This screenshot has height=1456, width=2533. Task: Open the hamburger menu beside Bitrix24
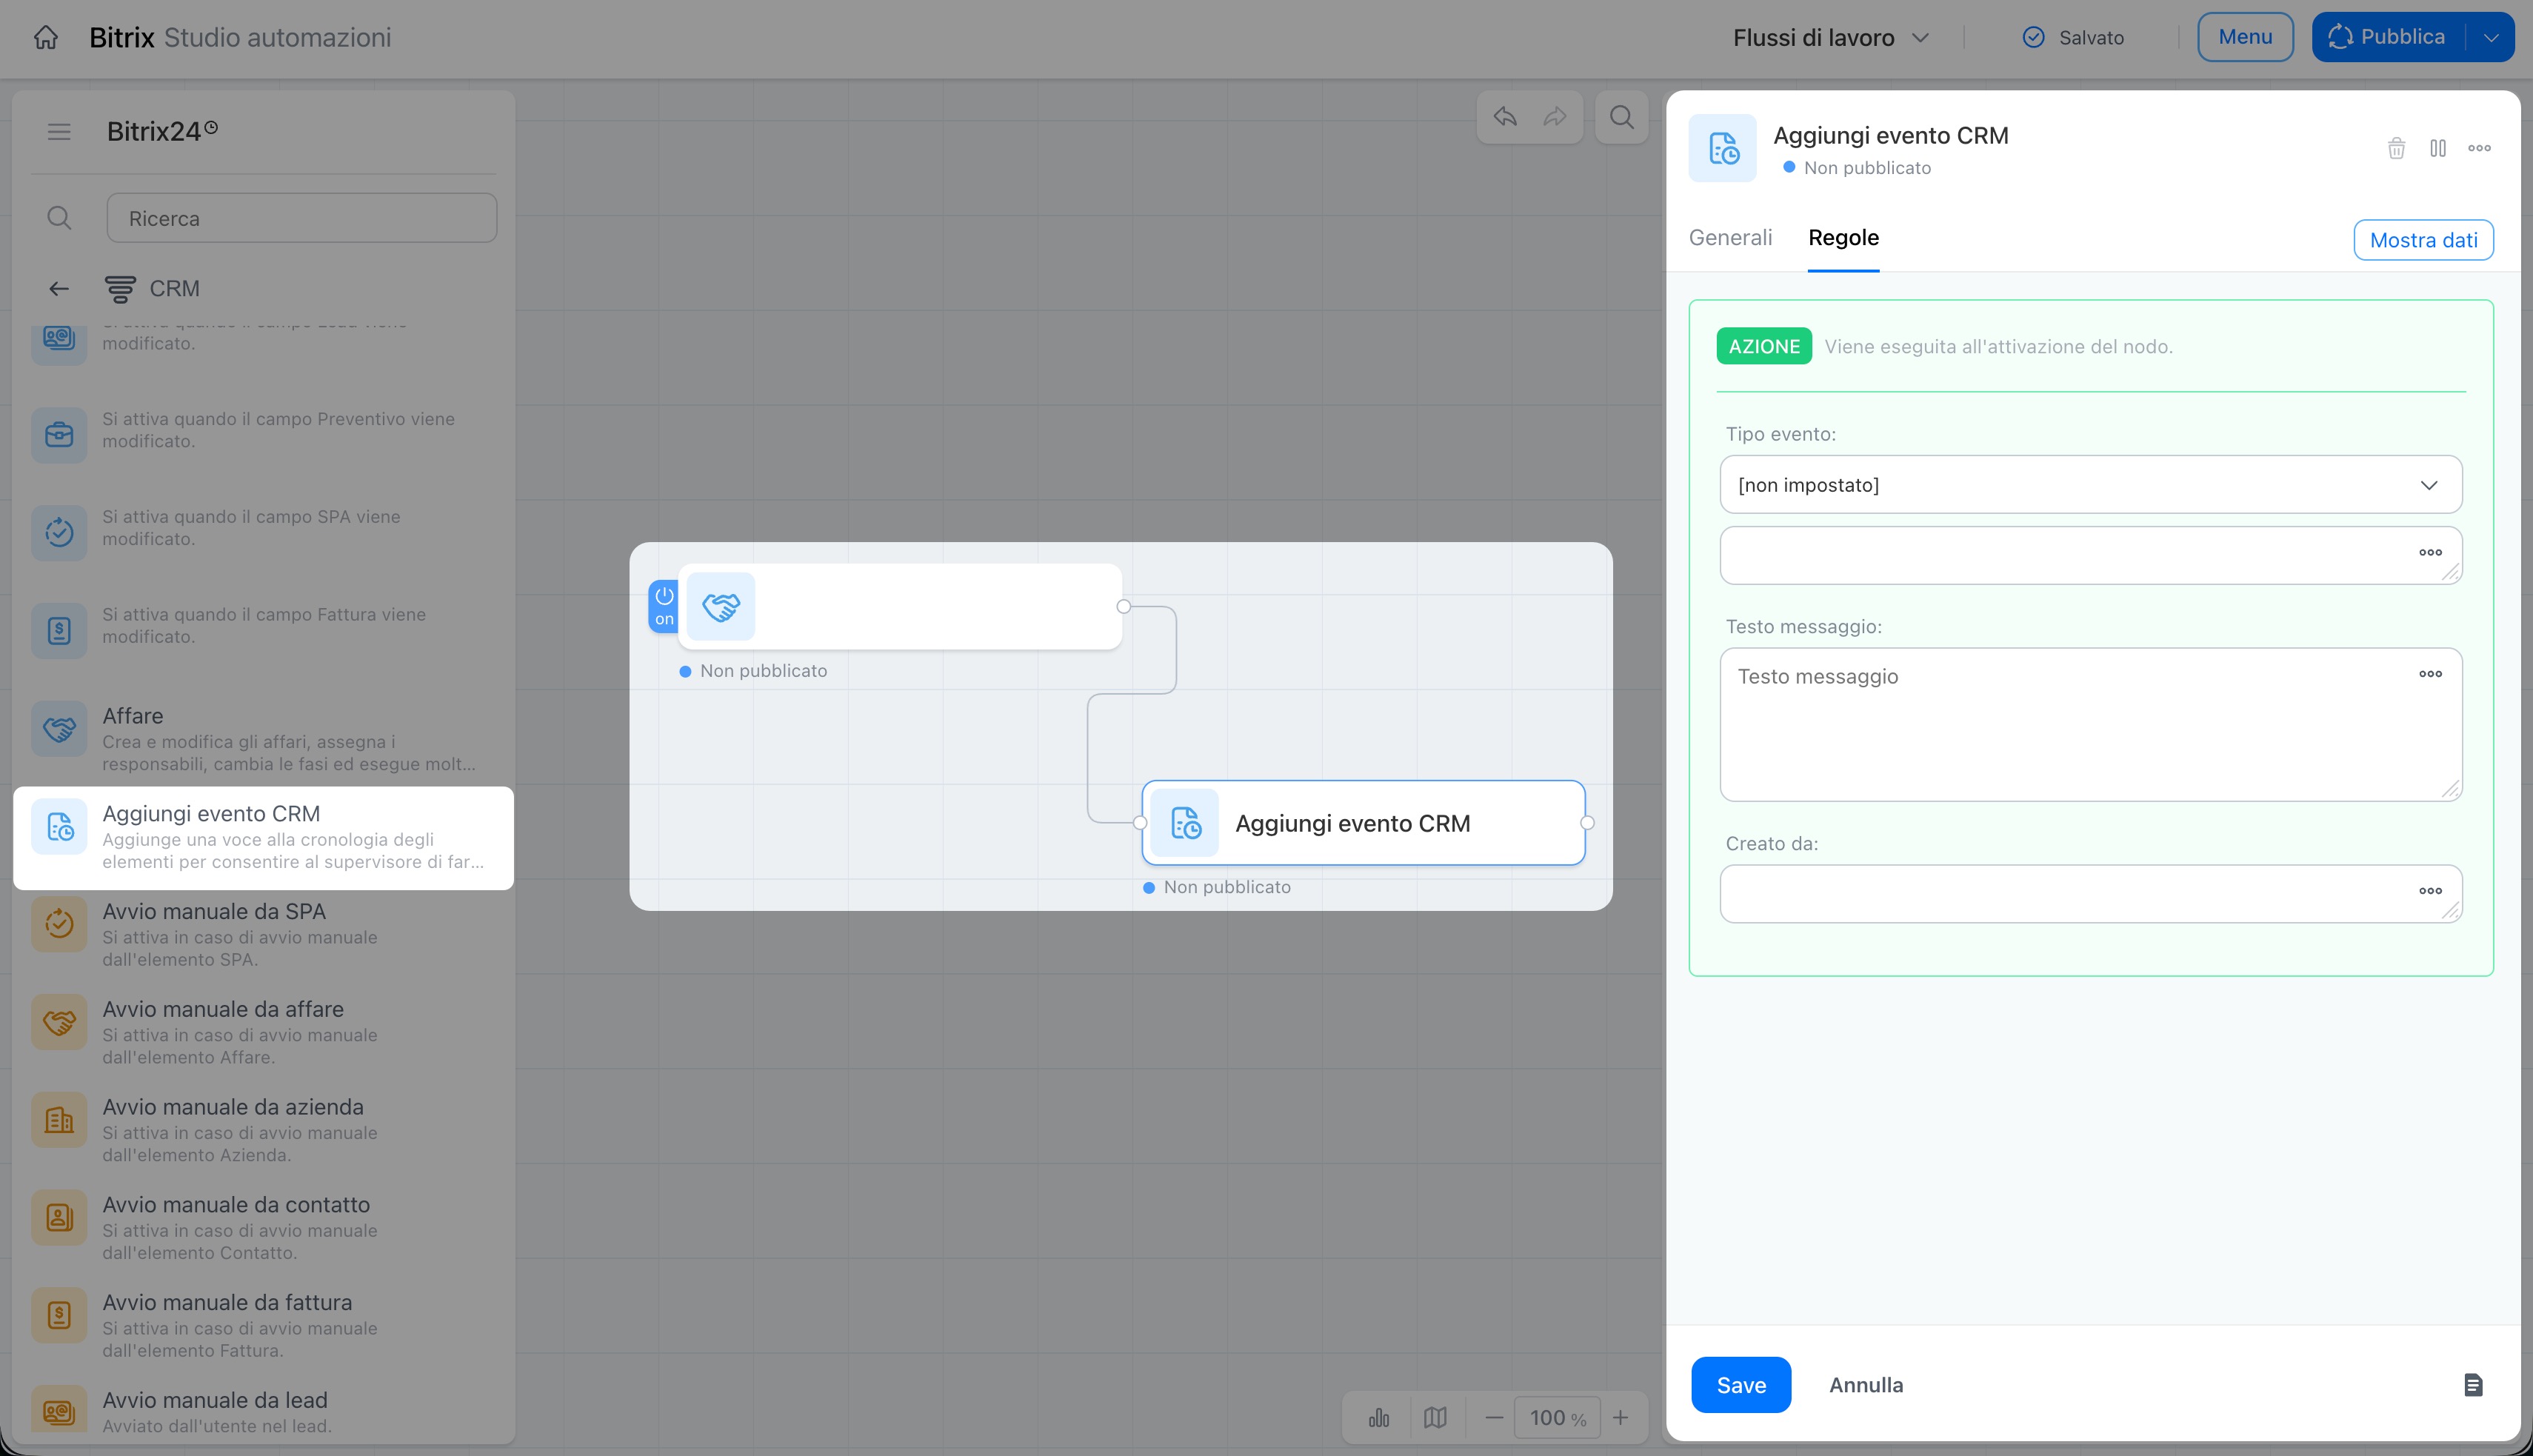point(59,132)
